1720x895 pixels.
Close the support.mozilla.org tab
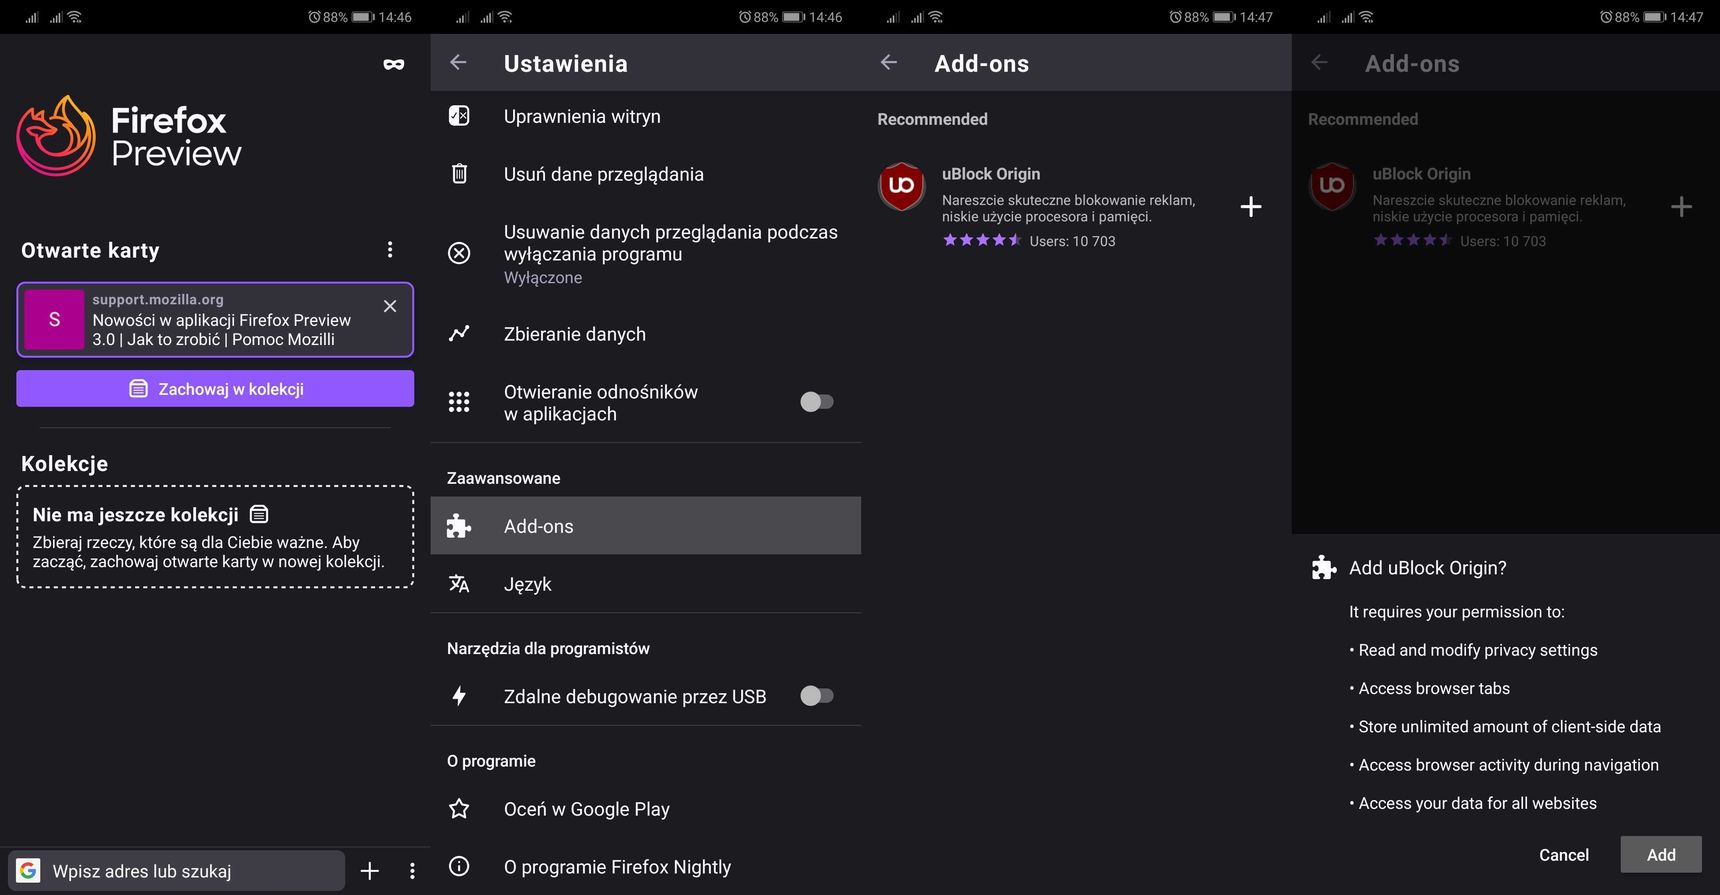click(390, 306)
